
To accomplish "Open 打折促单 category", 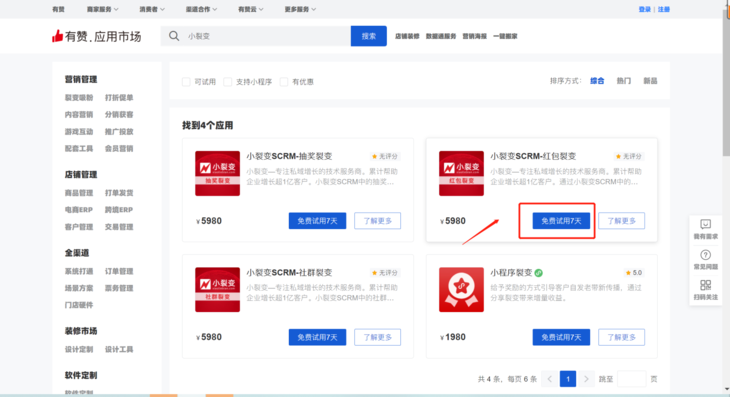I will [119, 98].
